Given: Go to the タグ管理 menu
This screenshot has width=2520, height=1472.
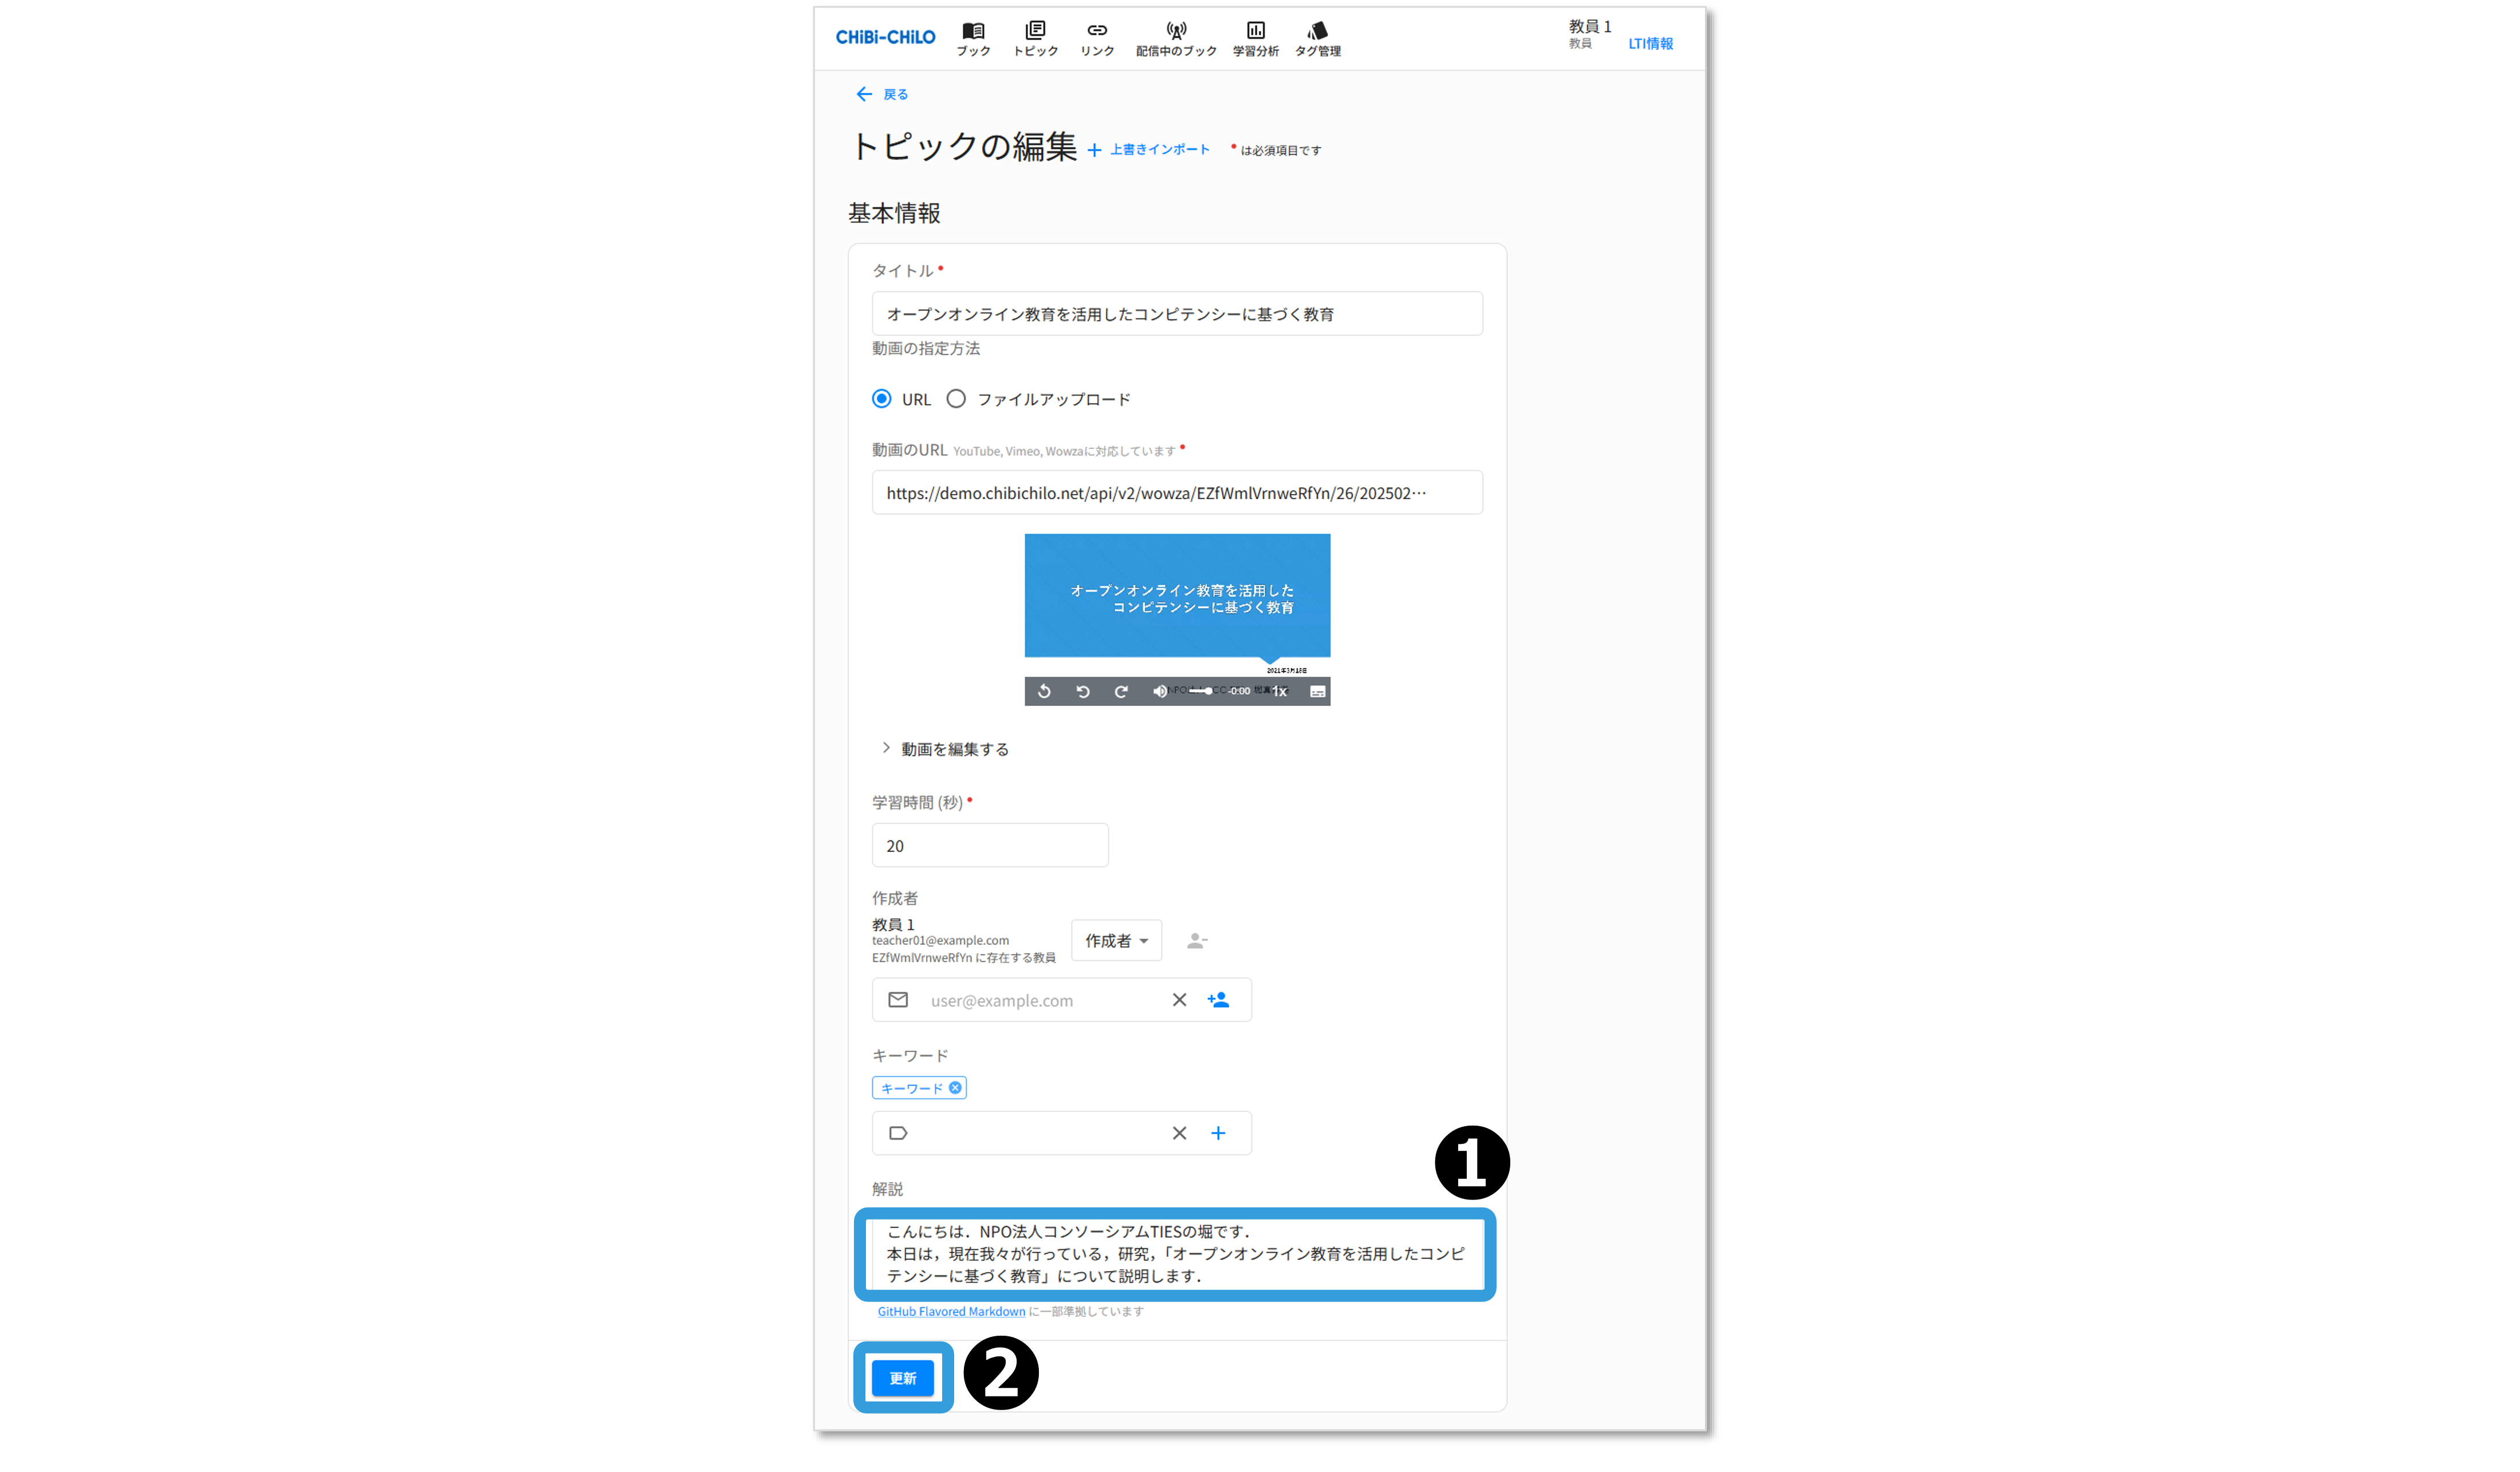Looking at the screenshot, I should pyautogui.click(x=1317, y=38).
